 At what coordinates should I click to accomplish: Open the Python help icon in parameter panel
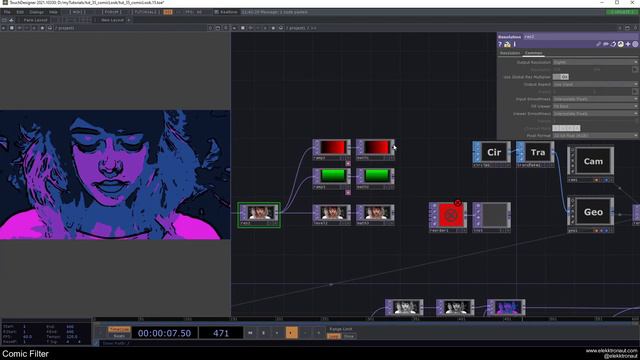coord(507,44)
